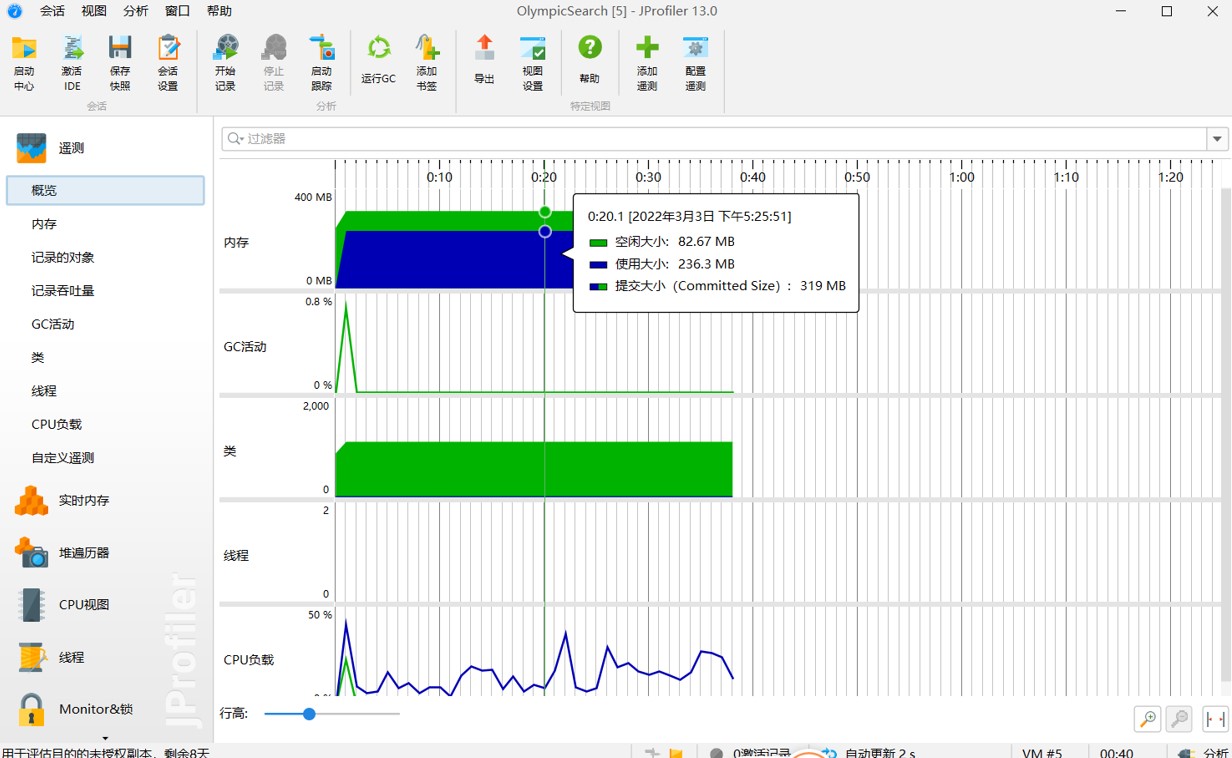Screen dimensions: 1232x758
Task: Click the 0:10 timeline mark
Action: coord(439,177)
